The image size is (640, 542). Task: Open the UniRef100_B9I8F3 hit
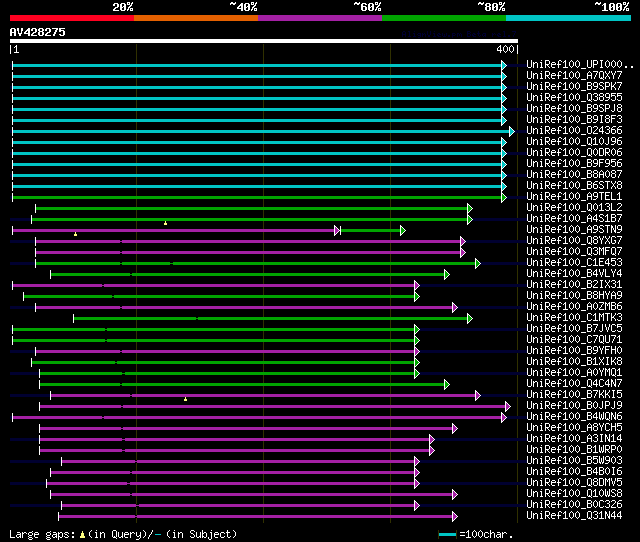click(574, 120)
